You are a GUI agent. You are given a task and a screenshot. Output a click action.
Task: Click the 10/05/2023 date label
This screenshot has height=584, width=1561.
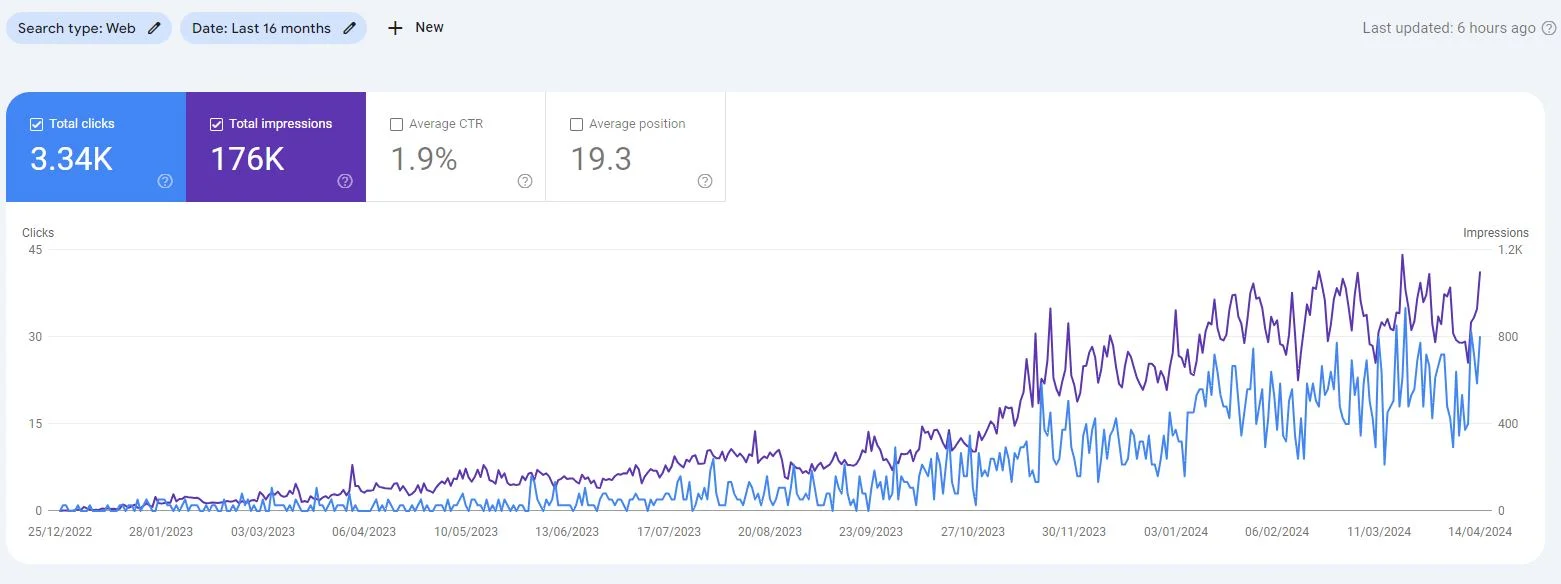click(466, 532)
